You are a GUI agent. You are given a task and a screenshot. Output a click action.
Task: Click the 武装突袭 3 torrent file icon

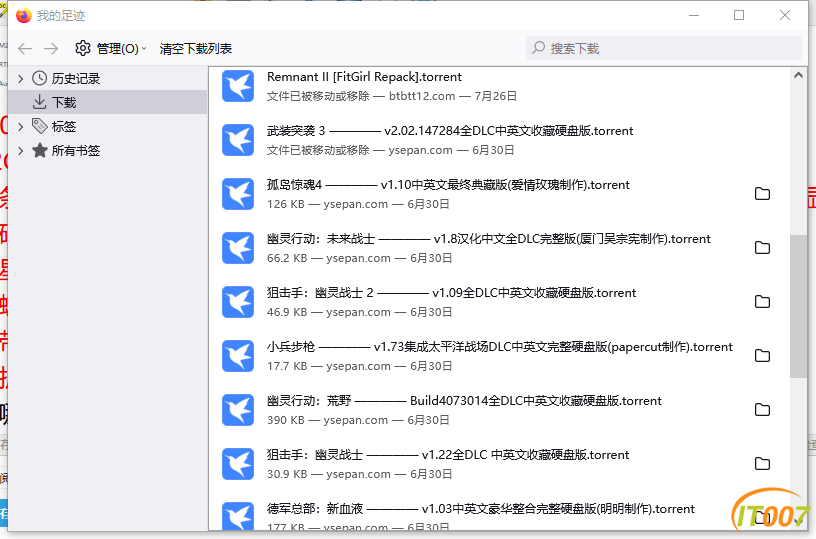tap(238, 140)
